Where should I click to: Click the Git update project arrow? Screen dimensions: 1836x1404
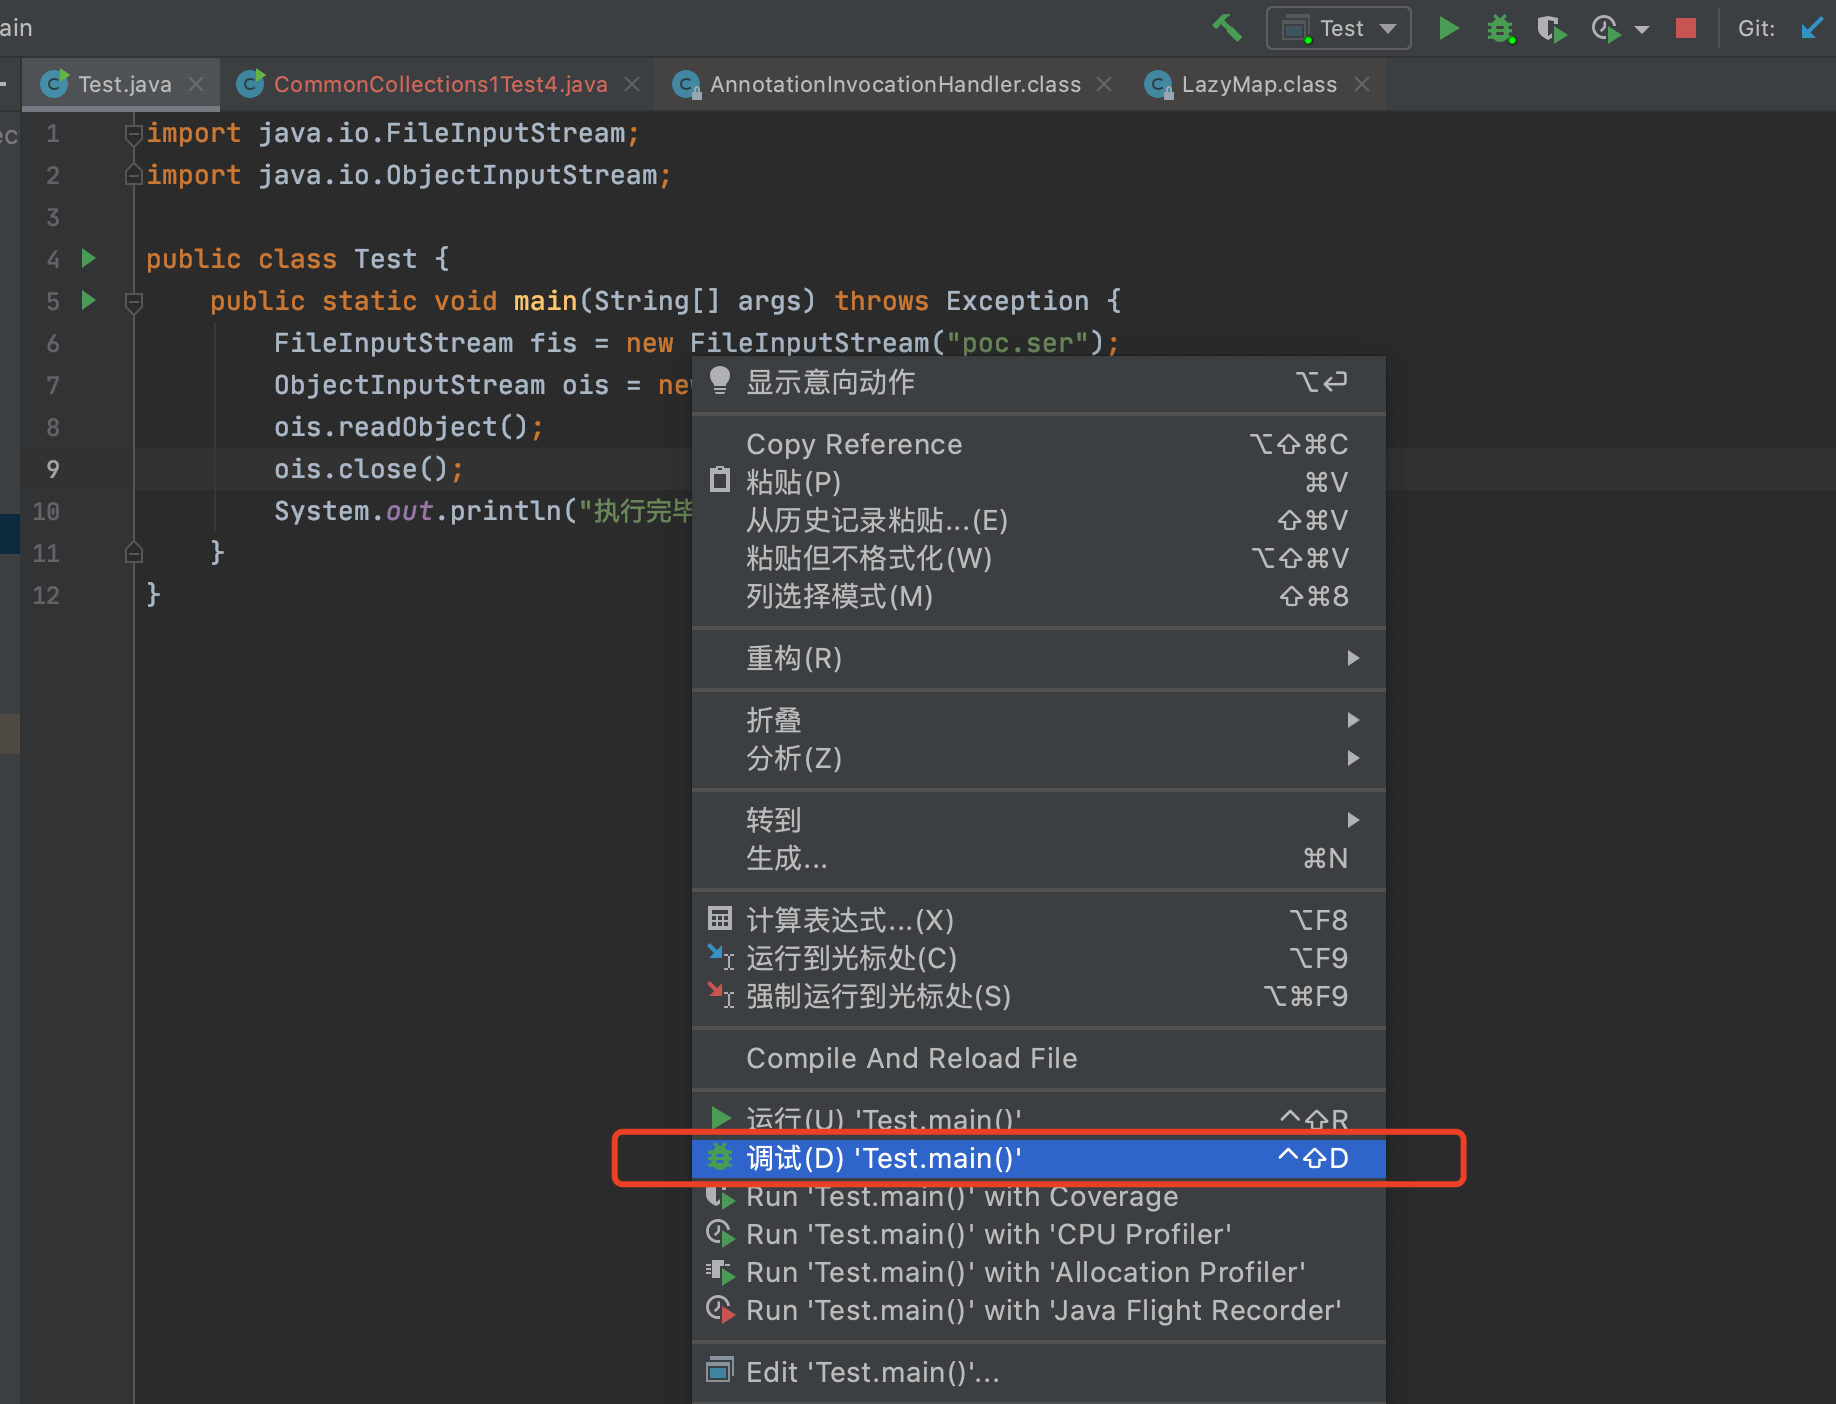point(1811,28)
